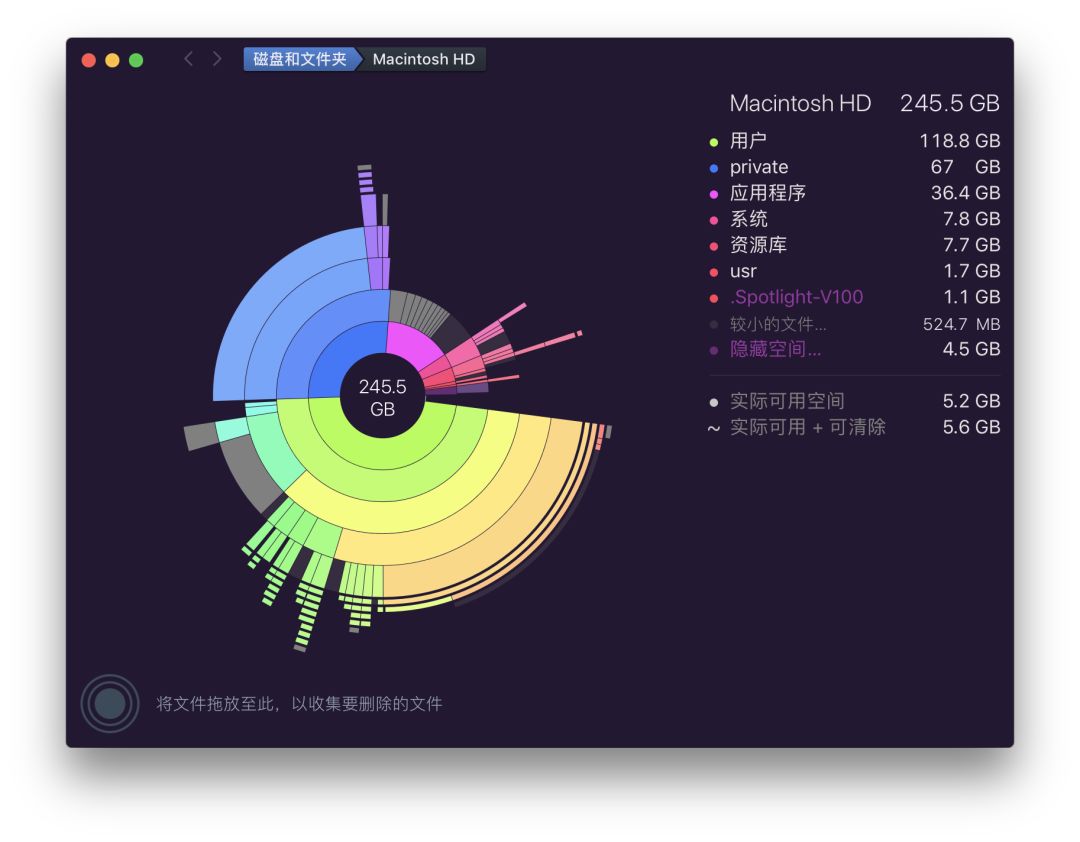Click the magenta dot next to 应用程序

(x=714, y=194)
